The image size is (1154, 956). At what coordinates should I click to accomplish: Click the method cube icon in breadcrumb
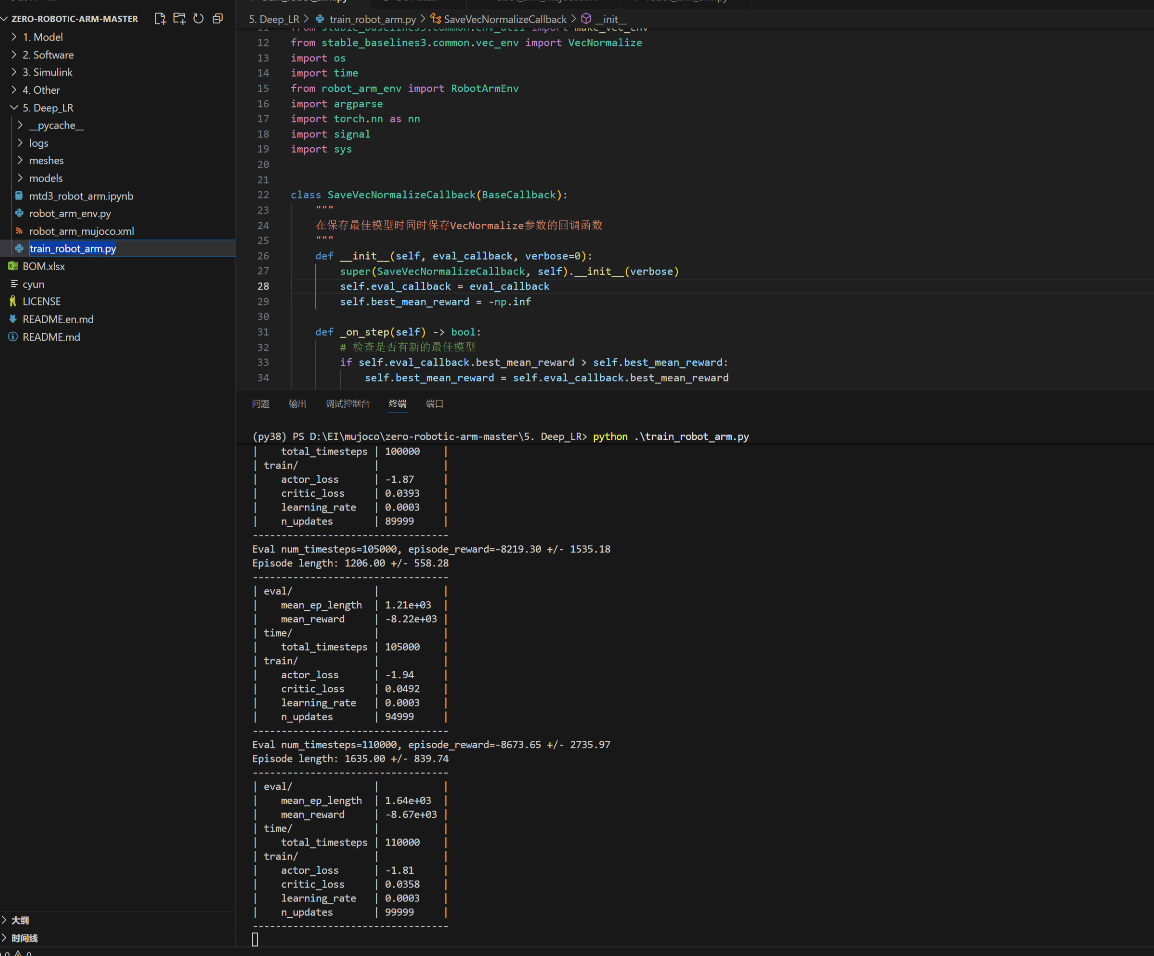click(x=586, y=19)
